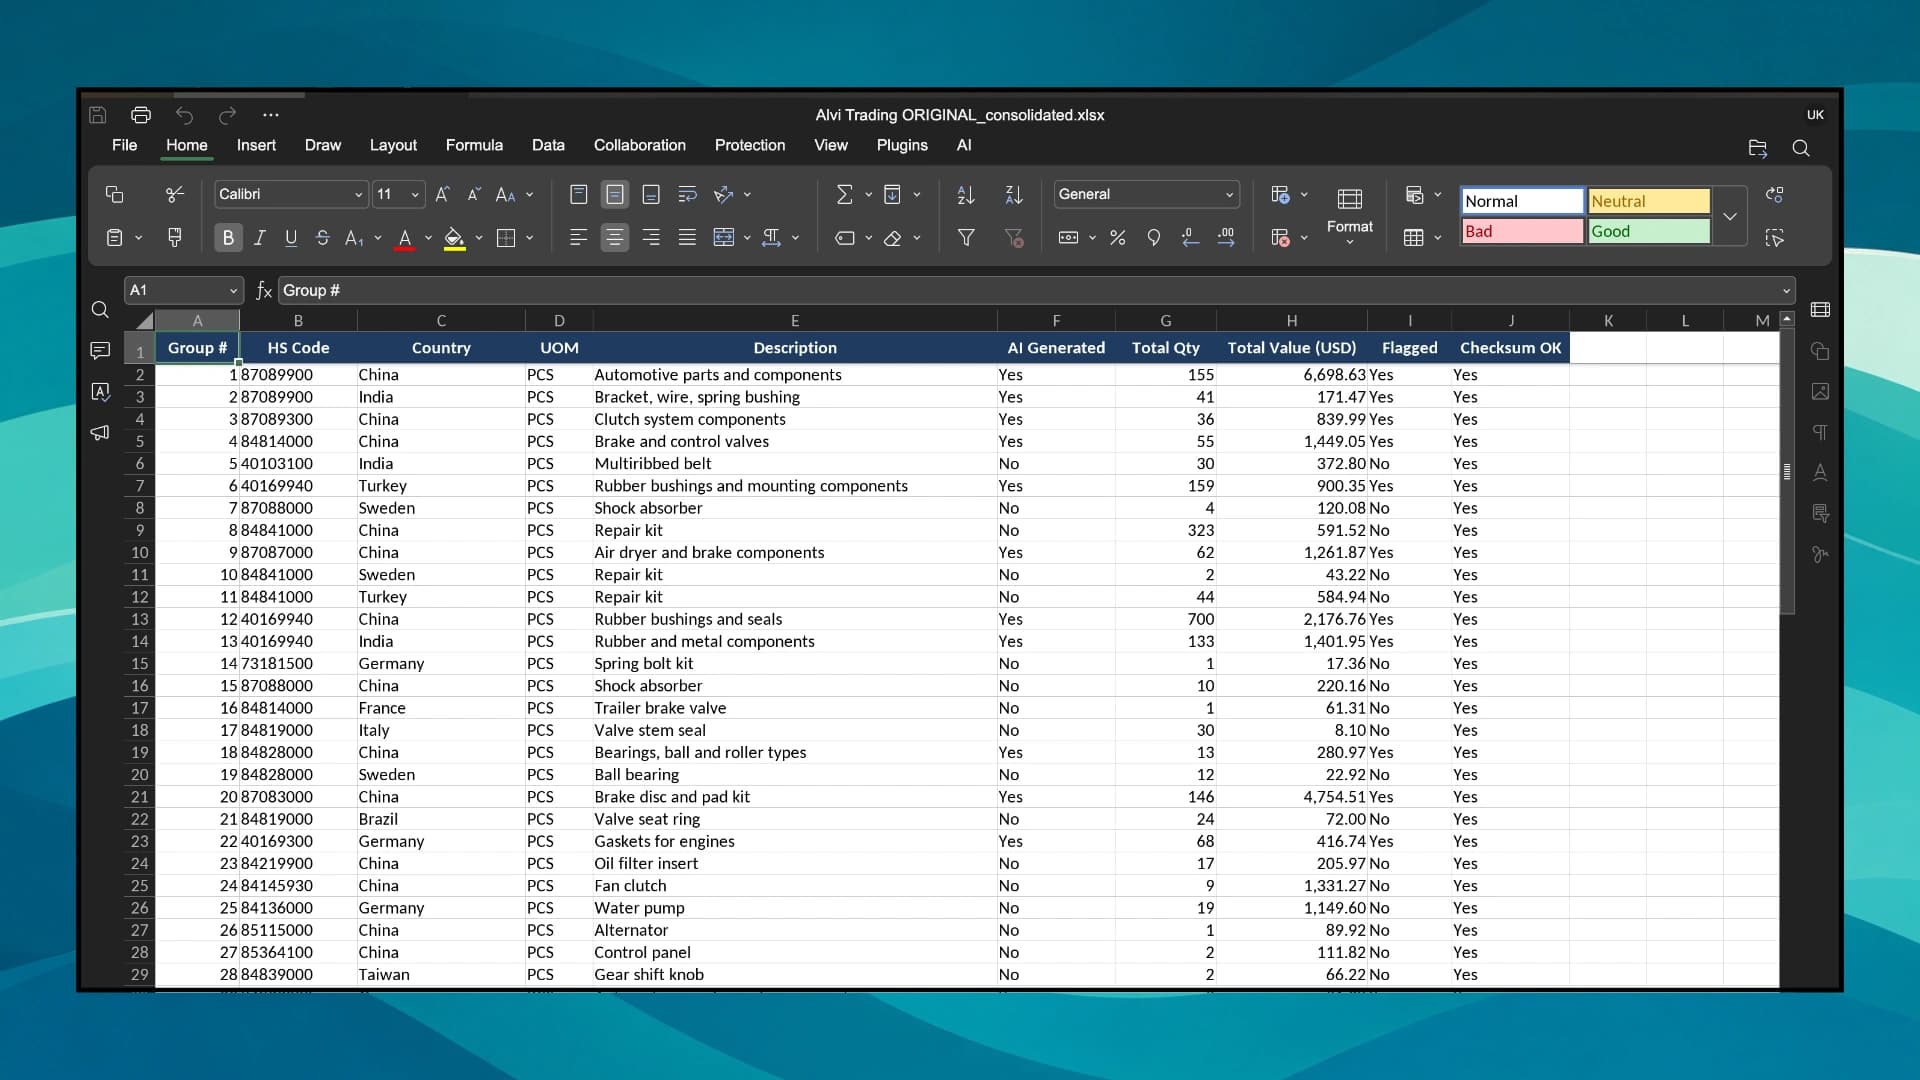Toggle align bottom

[651, 194]
